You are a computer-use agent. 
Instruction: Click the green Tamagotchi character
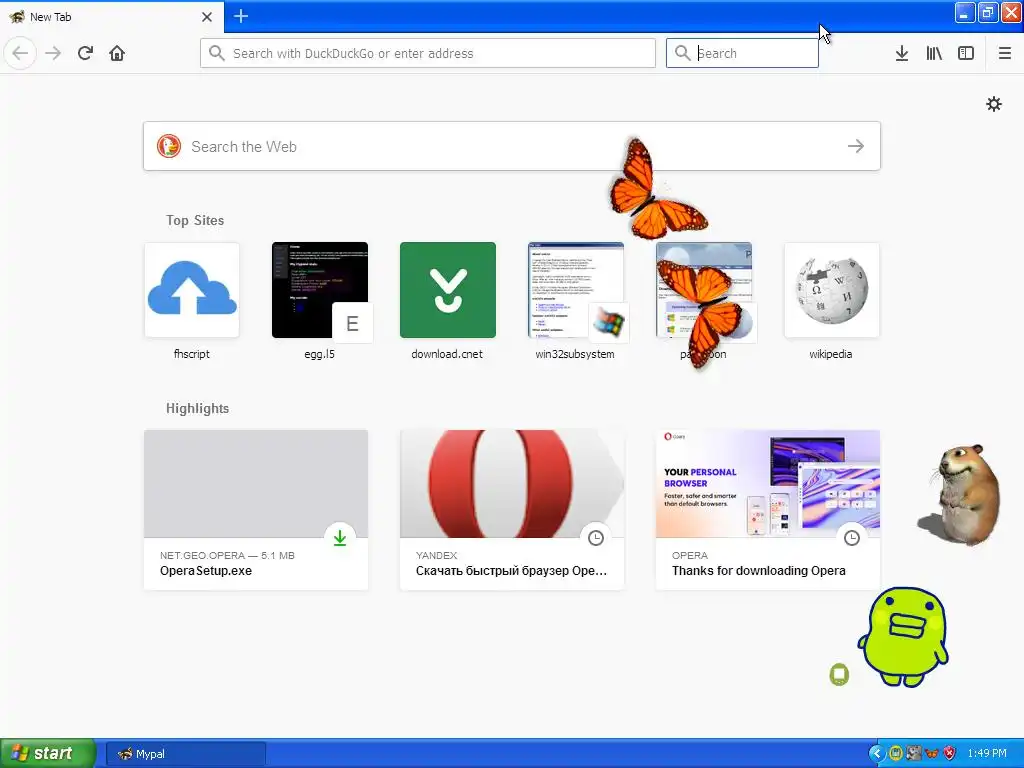coord(904,636)
